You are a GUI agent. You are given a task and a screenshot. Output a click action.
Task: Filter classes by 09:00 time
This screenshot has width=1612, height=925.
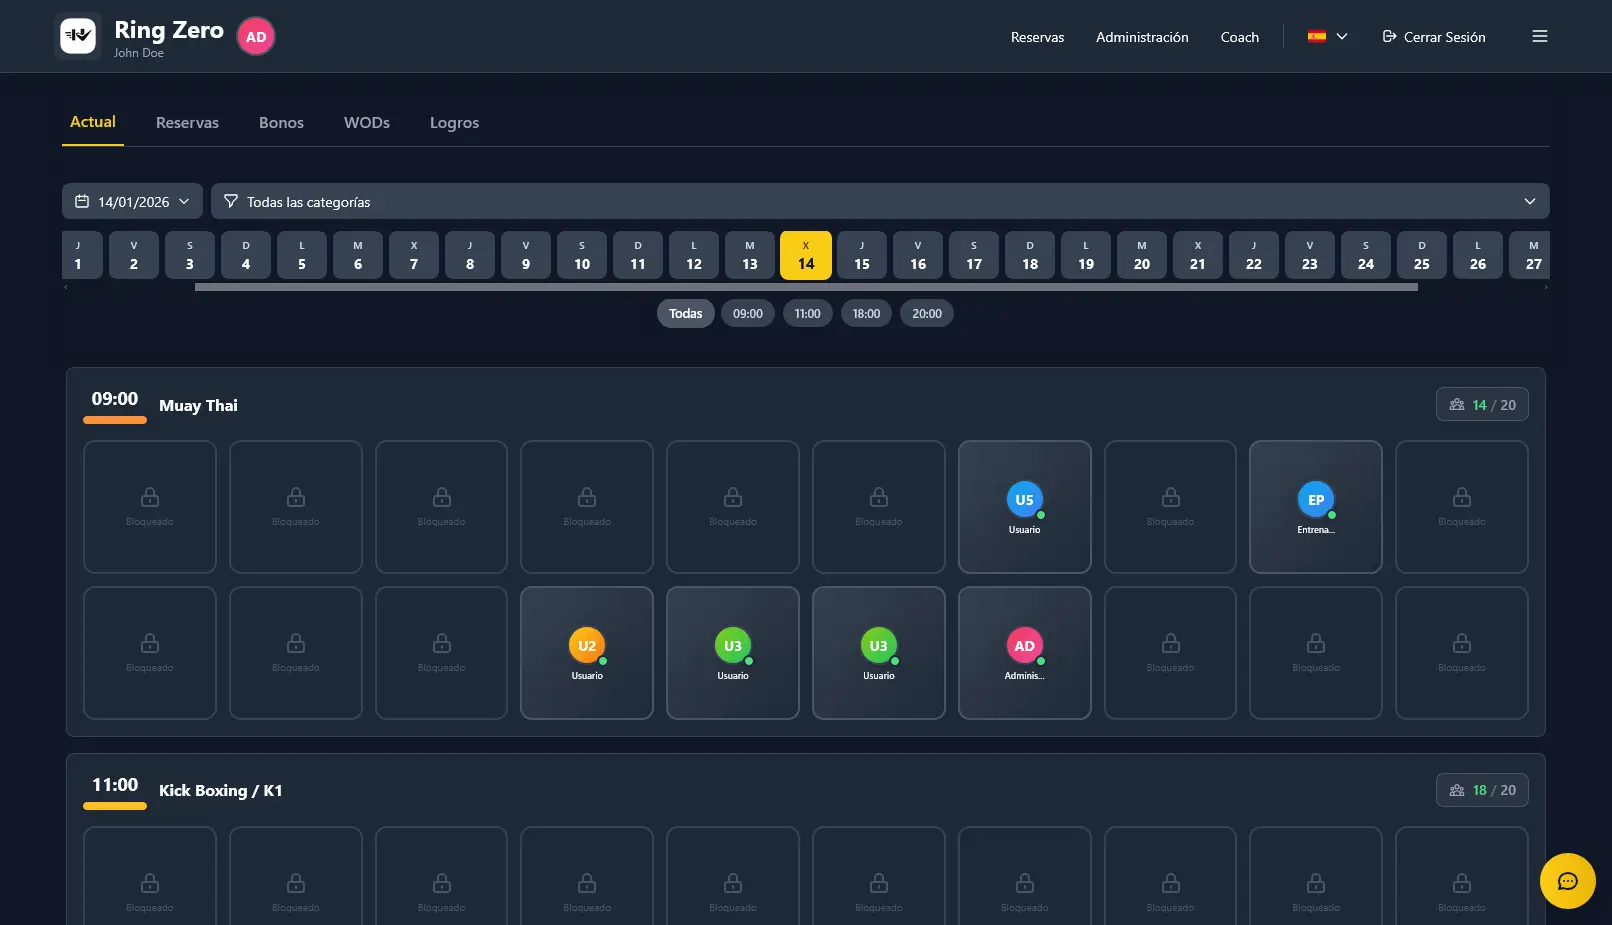tap(747, 314)
